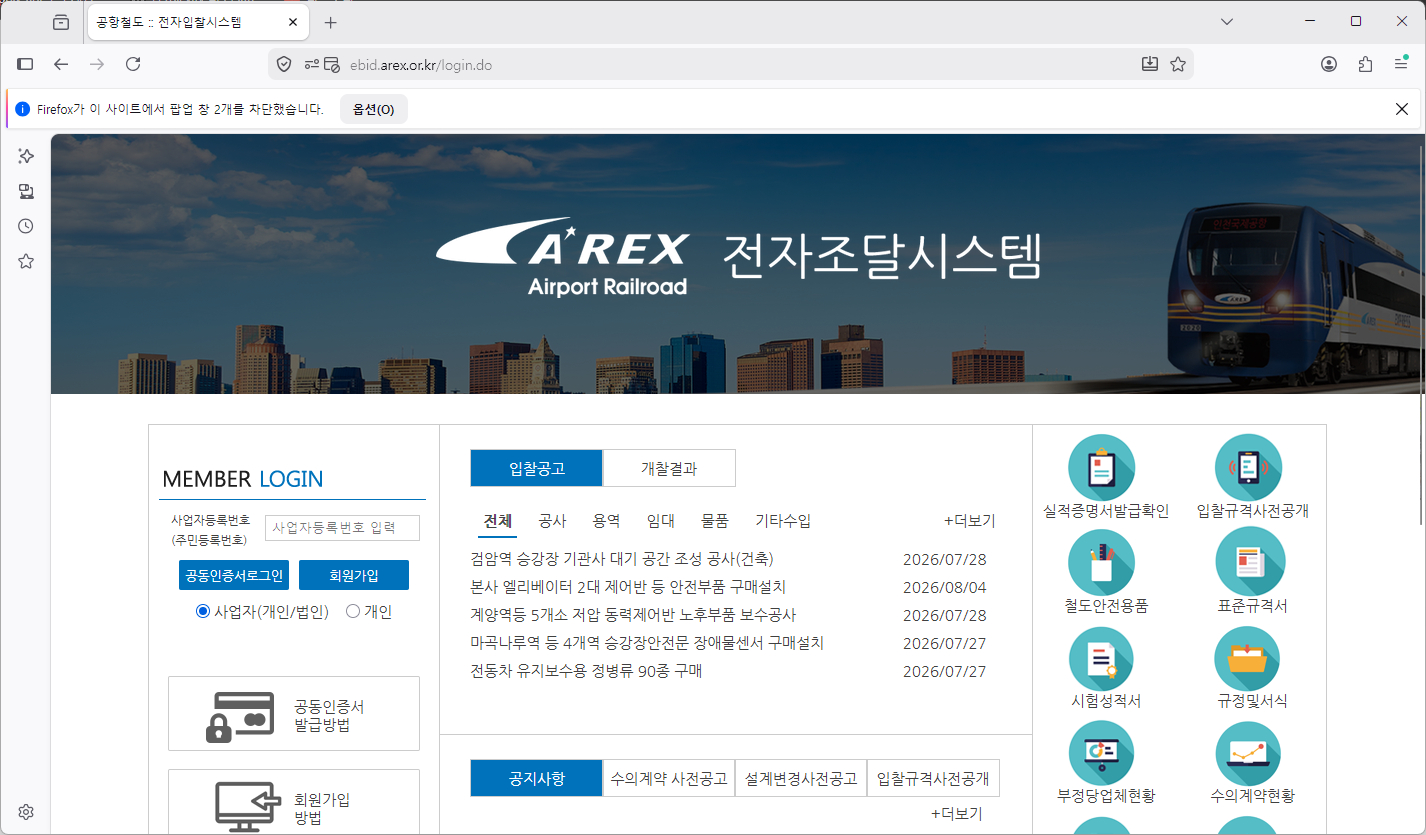Open a new tab with the plus button

click(331, 22)
